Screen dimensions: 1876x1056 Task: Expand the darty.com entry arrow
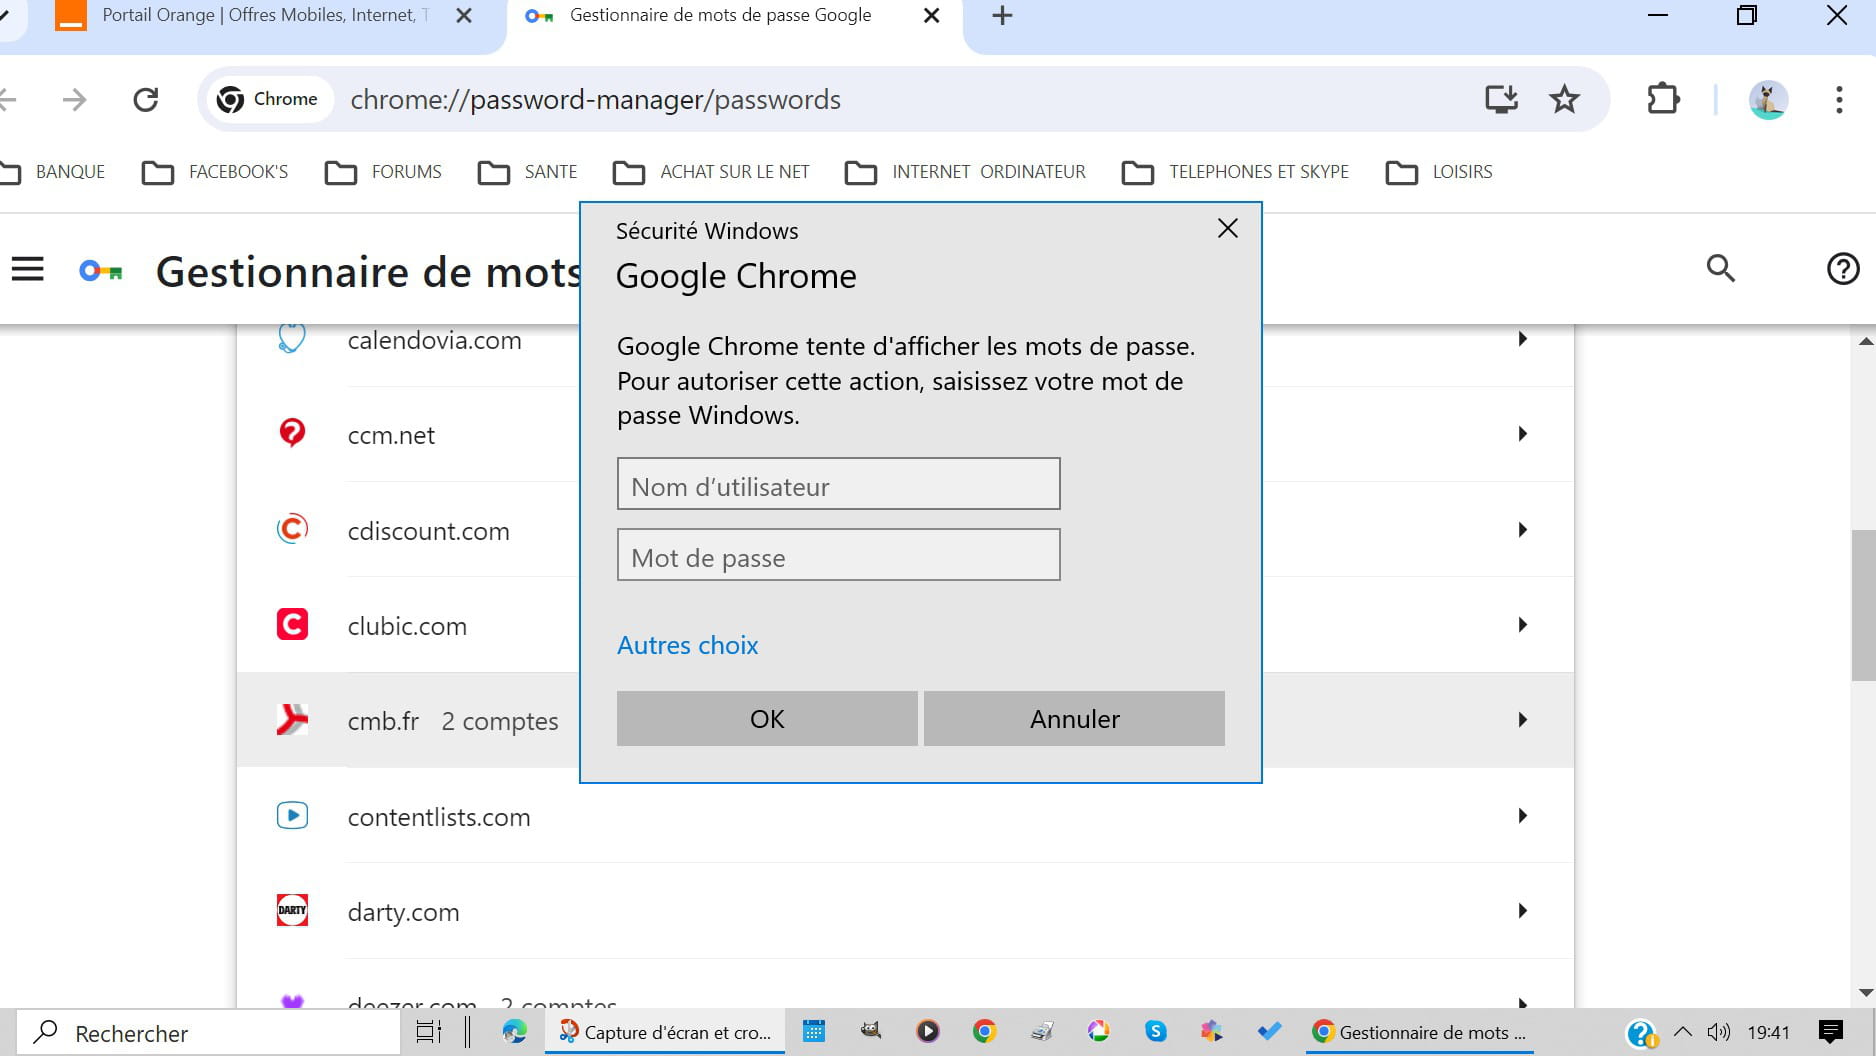(1522, 911)
